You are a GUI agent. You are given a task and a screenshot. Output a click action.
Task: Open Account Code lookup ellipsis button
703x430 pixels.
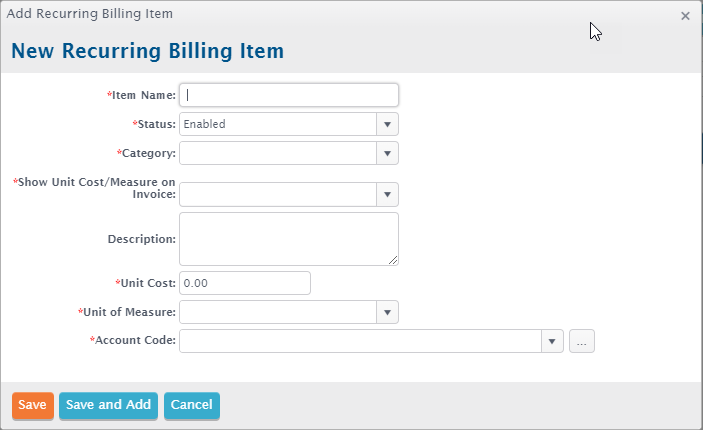(582, 341)
